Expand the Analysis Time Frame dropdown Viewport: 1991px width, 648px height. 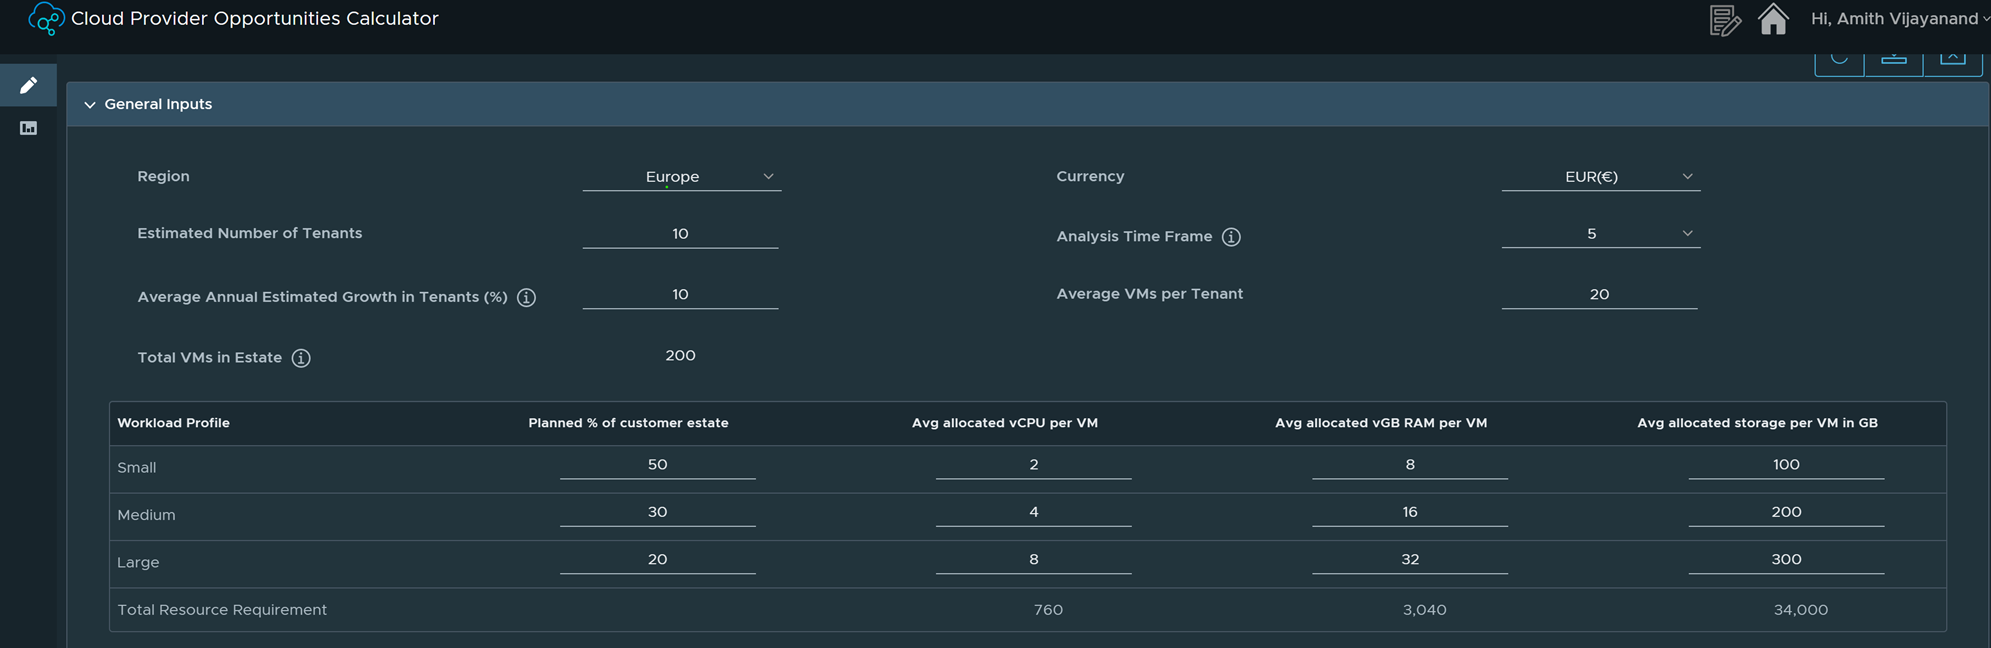(x=1600, y=234)
